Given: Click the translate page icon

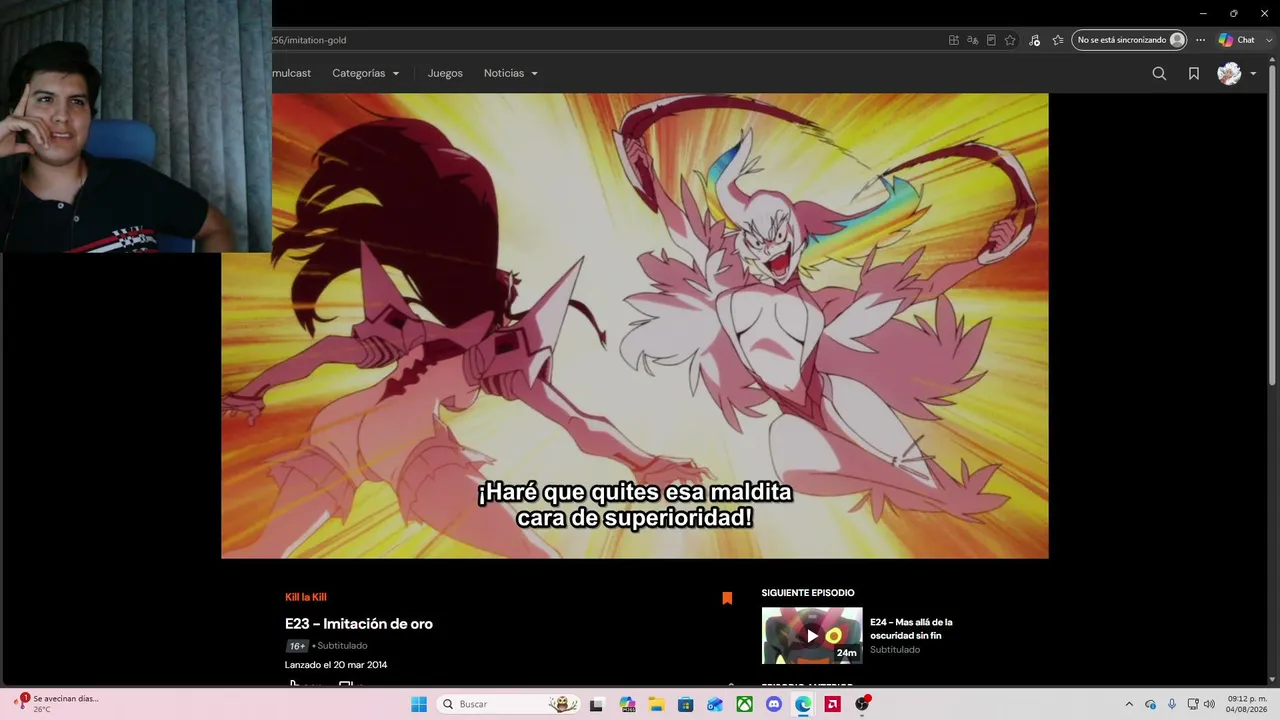Looking at the screenshot, I should point(972,40).
